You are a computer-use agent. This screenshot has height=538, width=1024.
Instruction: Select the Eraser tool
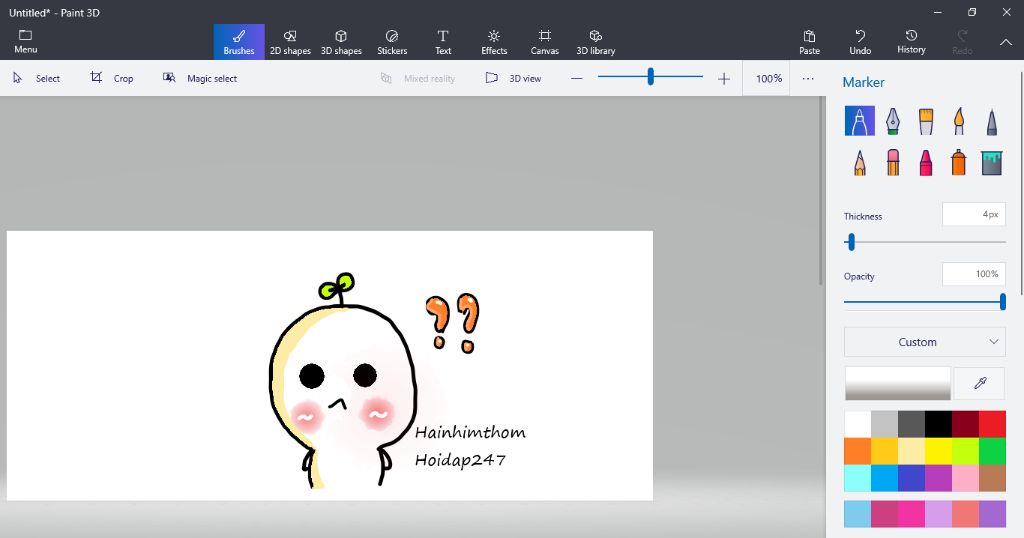tap(893, 162)
